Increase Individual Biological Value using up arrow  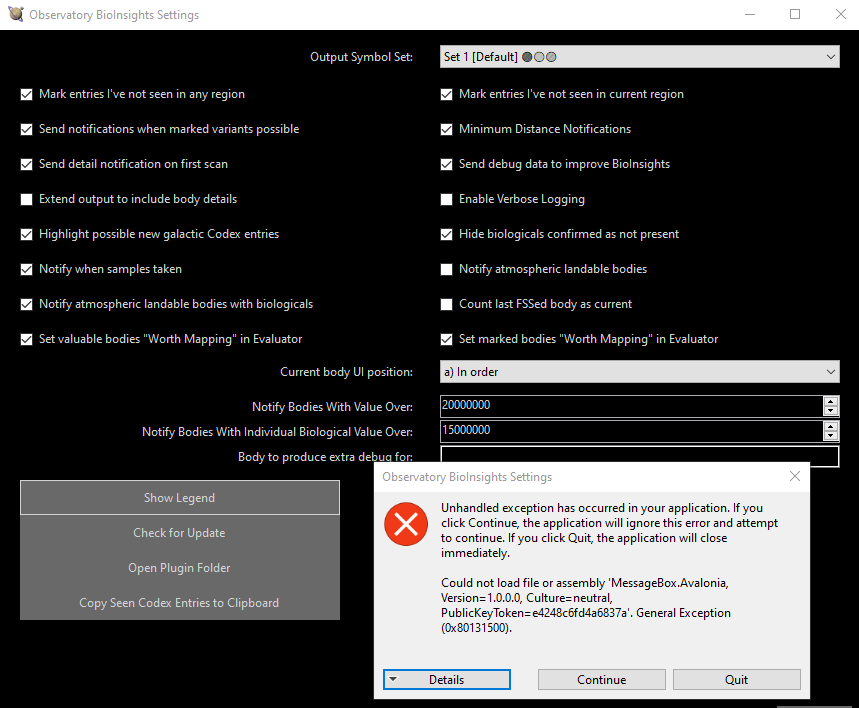click(x=831, y=426)
